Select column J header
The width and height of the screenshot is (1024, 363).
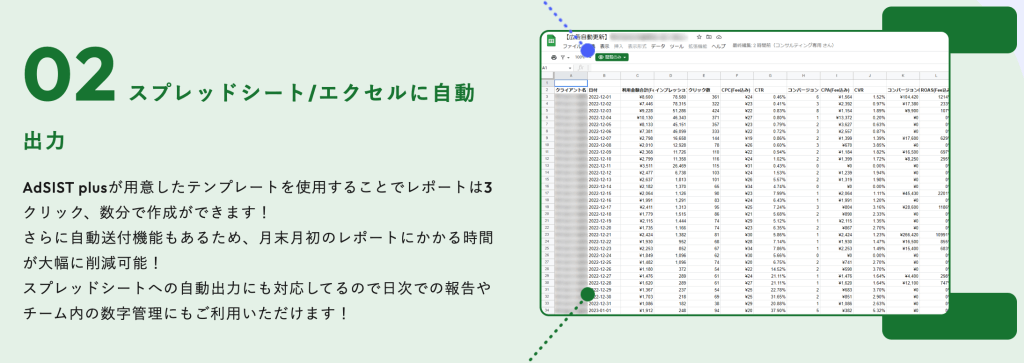869,76
